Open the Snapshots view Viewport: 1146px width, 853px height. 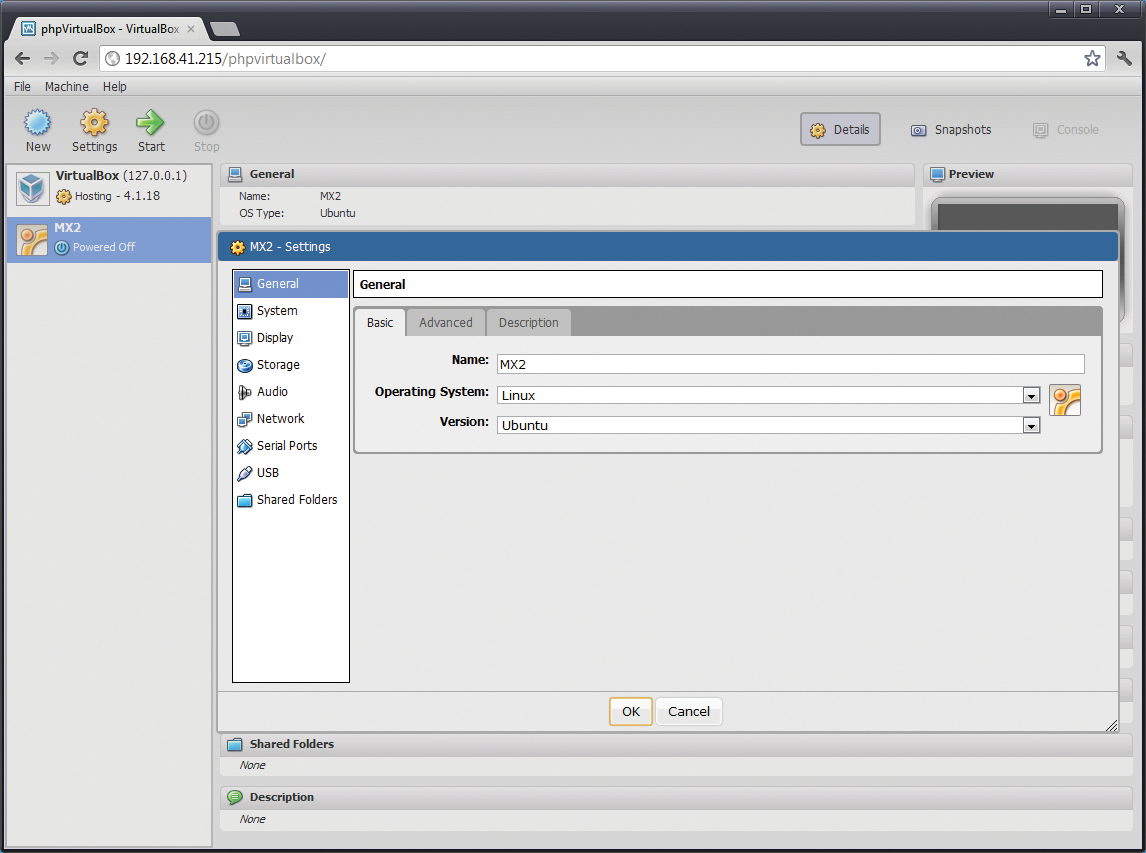[950, 129]
